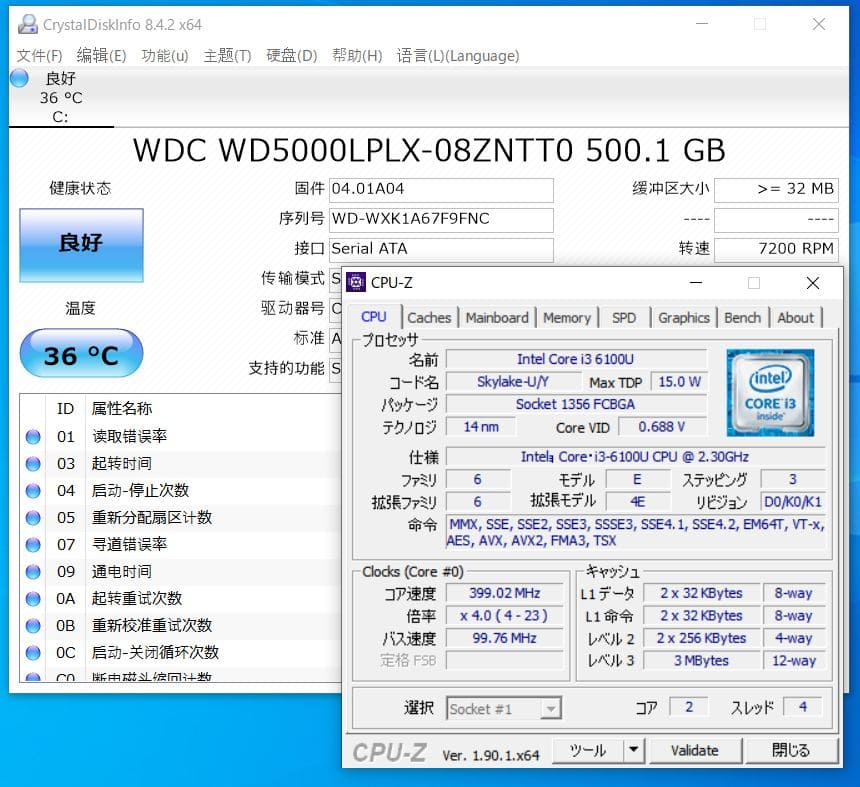860x787 pixels.
Task: Click the serial number field WD-WXK1A67F9FNC
Action: tap(441, 220)
